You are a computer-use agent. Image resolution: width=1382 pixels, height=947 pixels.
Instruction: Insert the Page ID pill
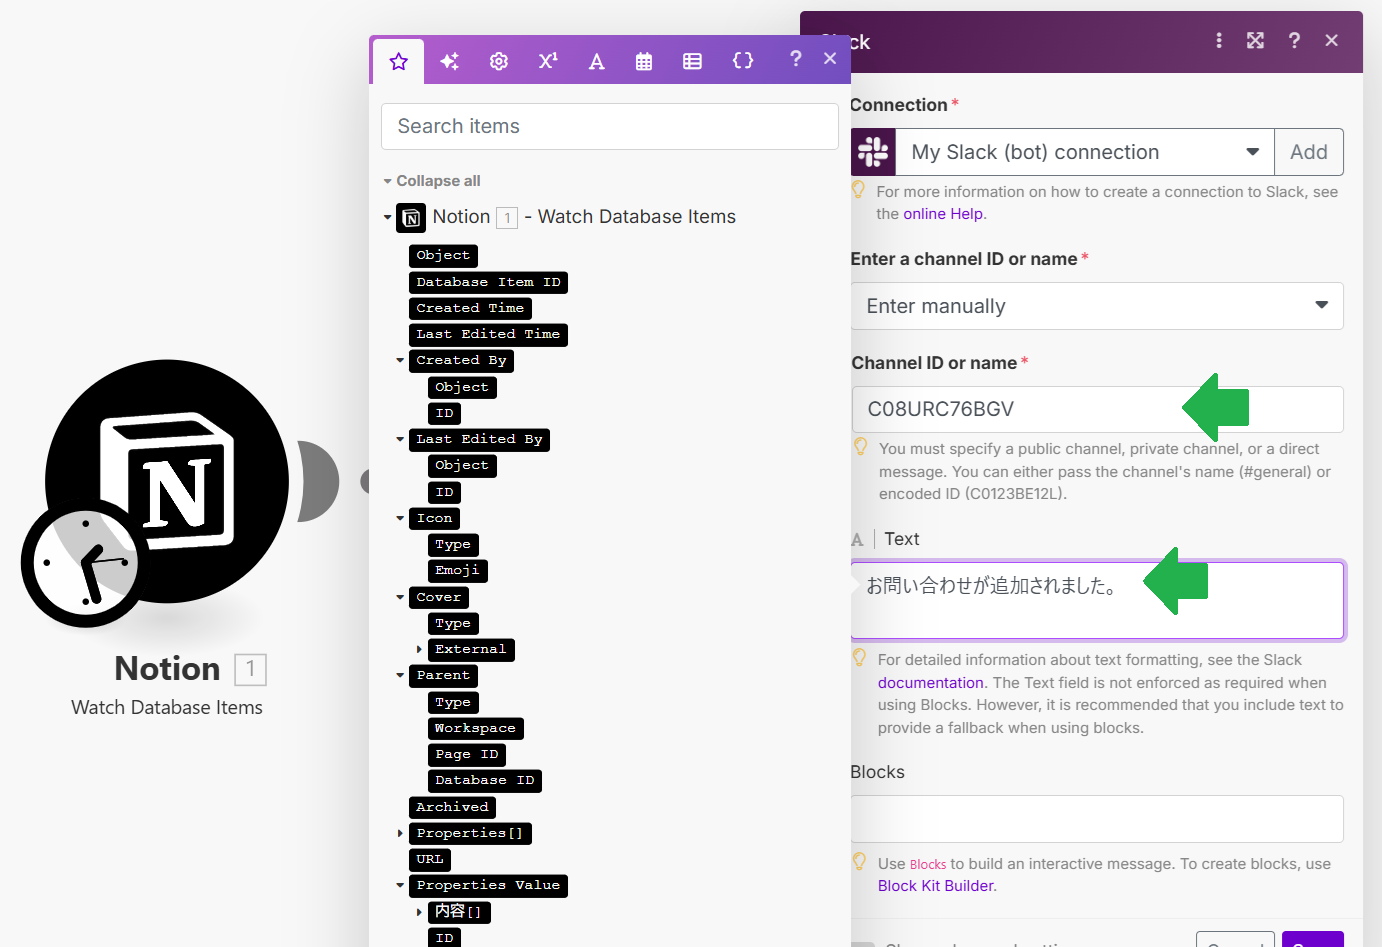(x=466, y=754)
